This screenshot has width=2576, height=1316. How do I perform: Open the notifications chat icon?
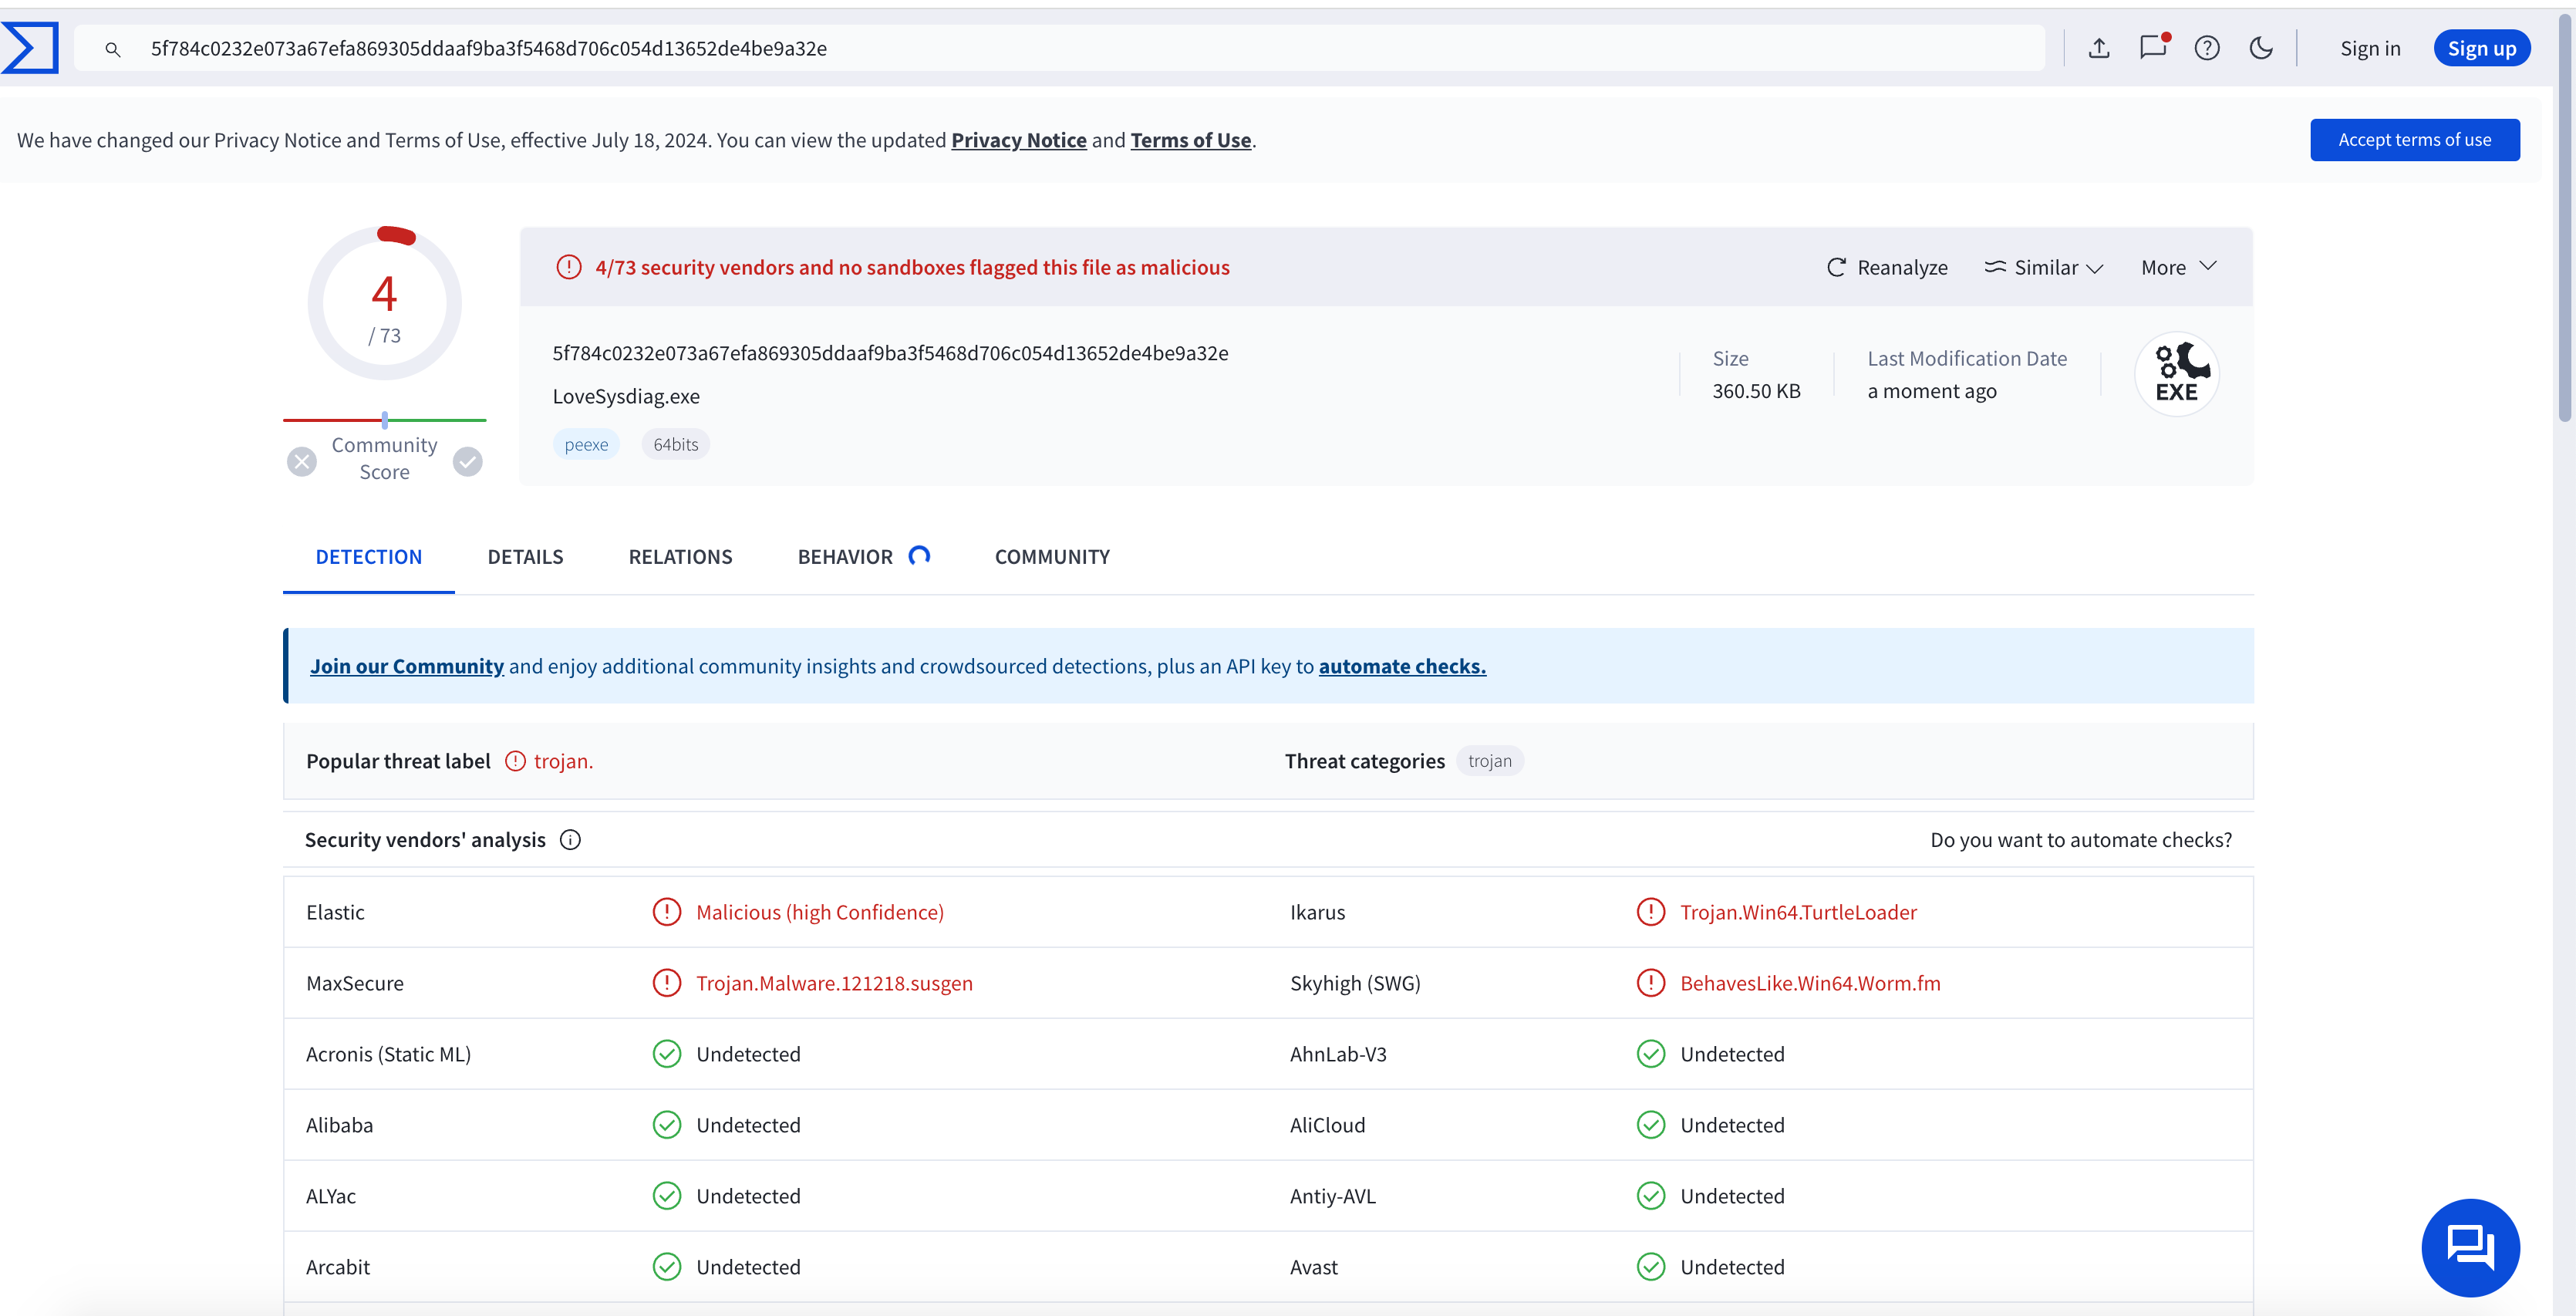click(x=2152, y=47)
